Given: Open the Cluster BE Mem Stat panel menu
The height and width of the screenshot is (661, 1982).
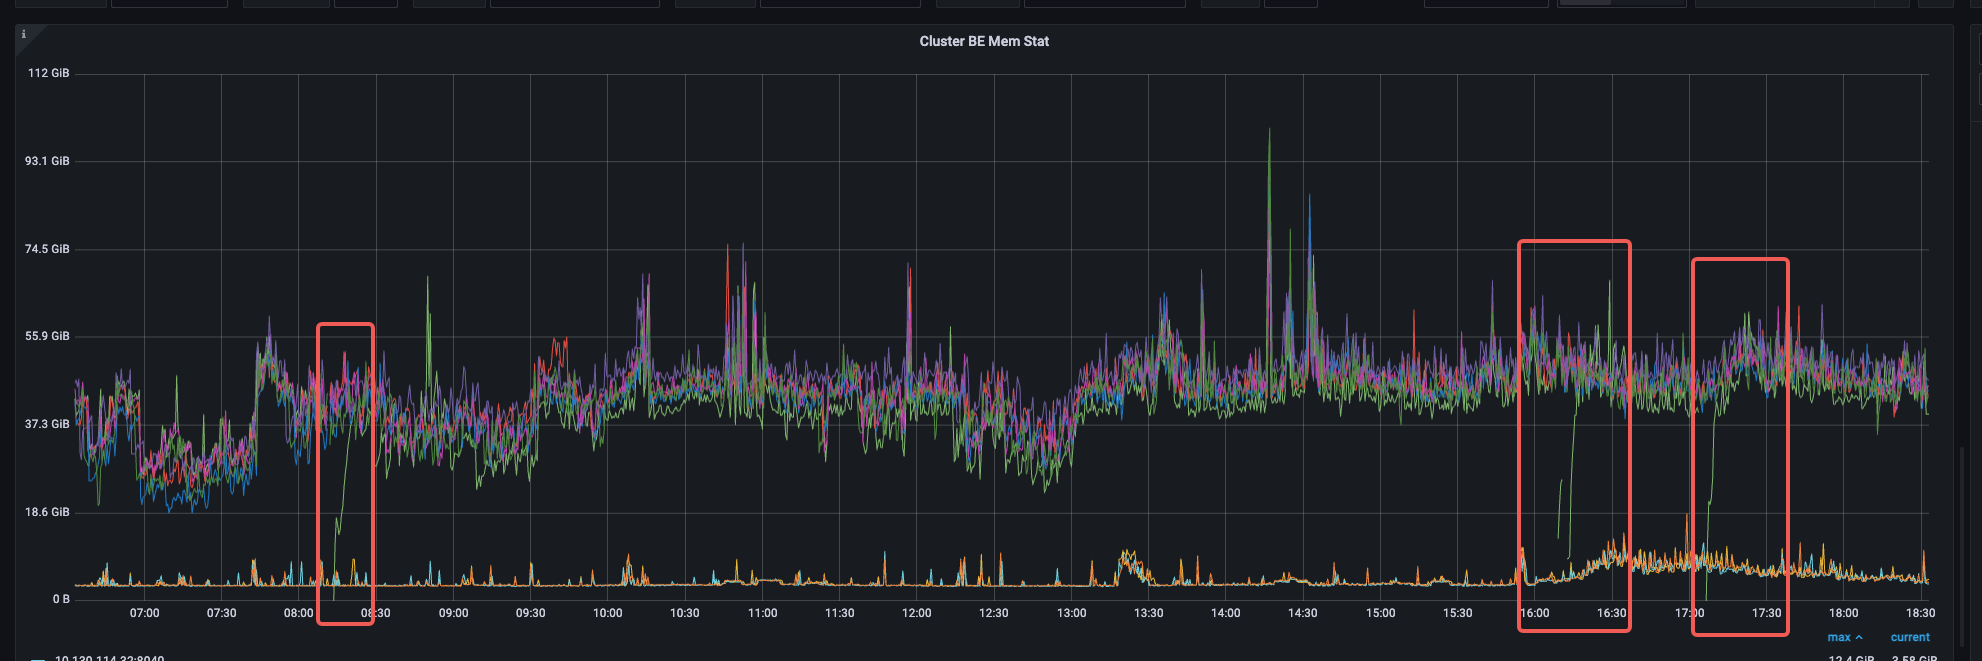Looking at the screenshot, I should [984, 41].
